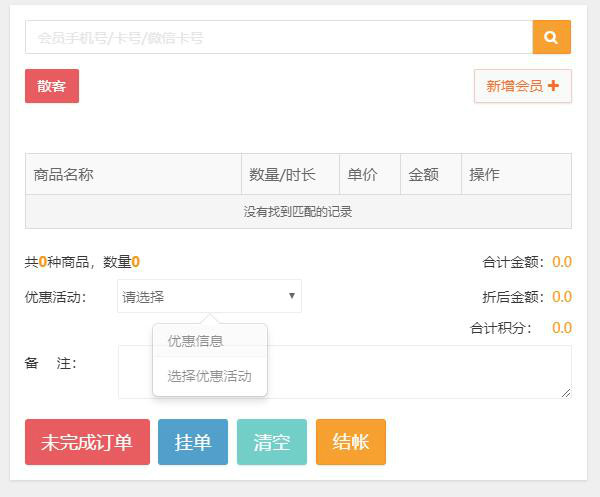Open the 未完成订单 unfinished orders list

point(87,442)
